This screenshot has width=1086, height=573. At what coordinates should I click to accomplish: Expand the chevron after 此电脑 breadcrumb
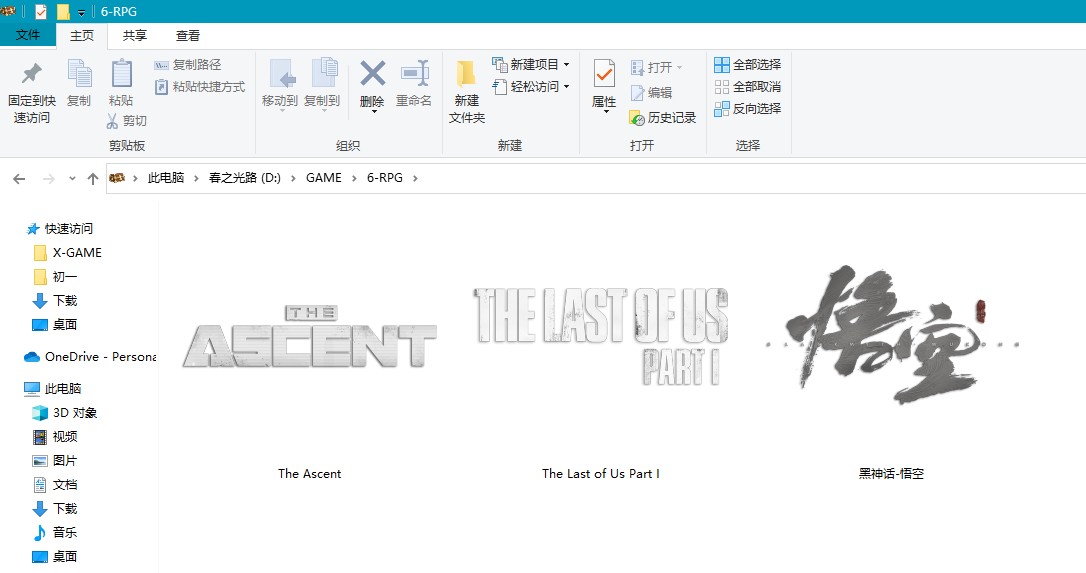(x=196, y=178)
